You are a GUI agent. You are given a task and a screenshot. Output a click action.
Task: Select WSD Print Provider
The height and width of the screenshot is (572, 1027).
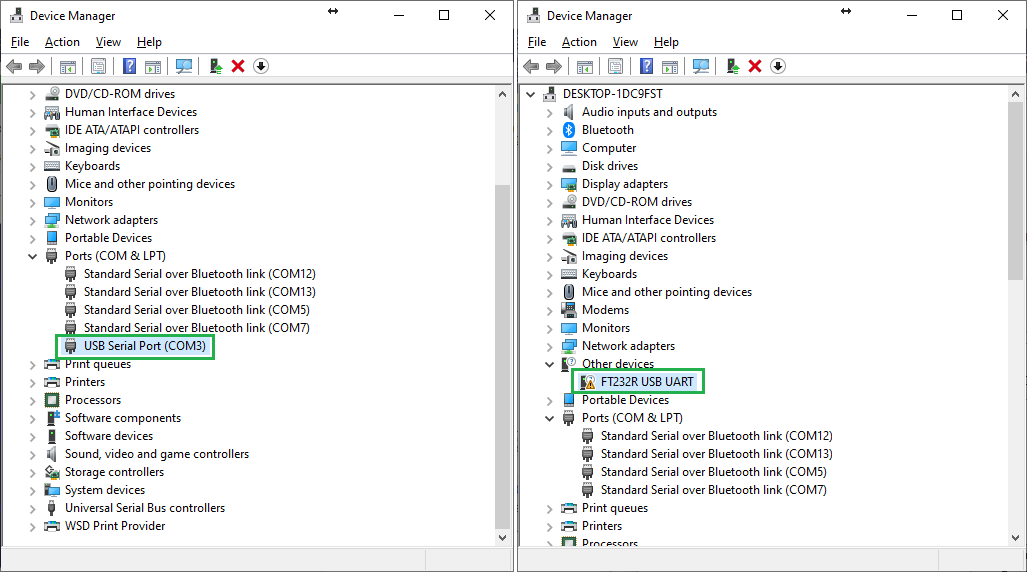[115, 526]
